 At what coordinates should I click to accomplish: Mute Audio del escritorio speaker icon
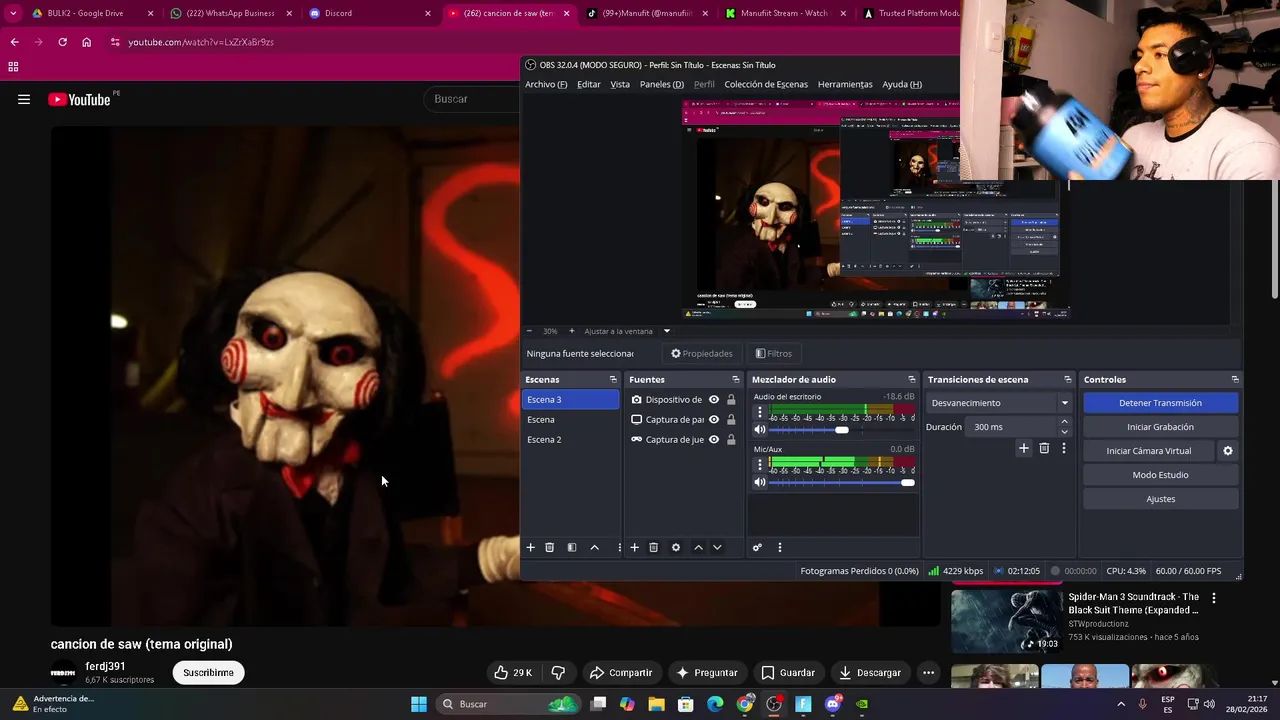[x=760, y=430]
